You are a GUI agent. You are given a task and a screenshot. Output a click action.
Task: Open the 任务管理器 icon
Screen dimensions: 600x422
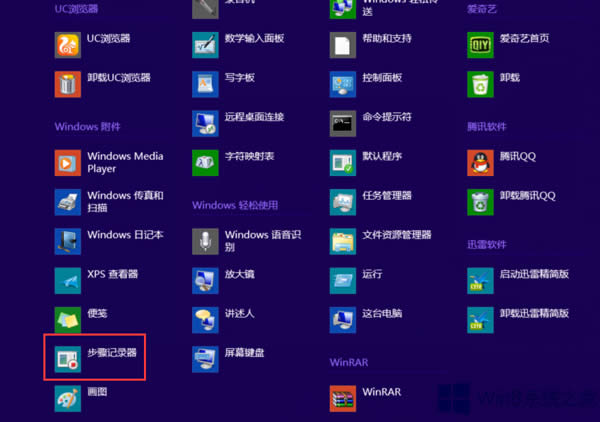pos(343,202)
